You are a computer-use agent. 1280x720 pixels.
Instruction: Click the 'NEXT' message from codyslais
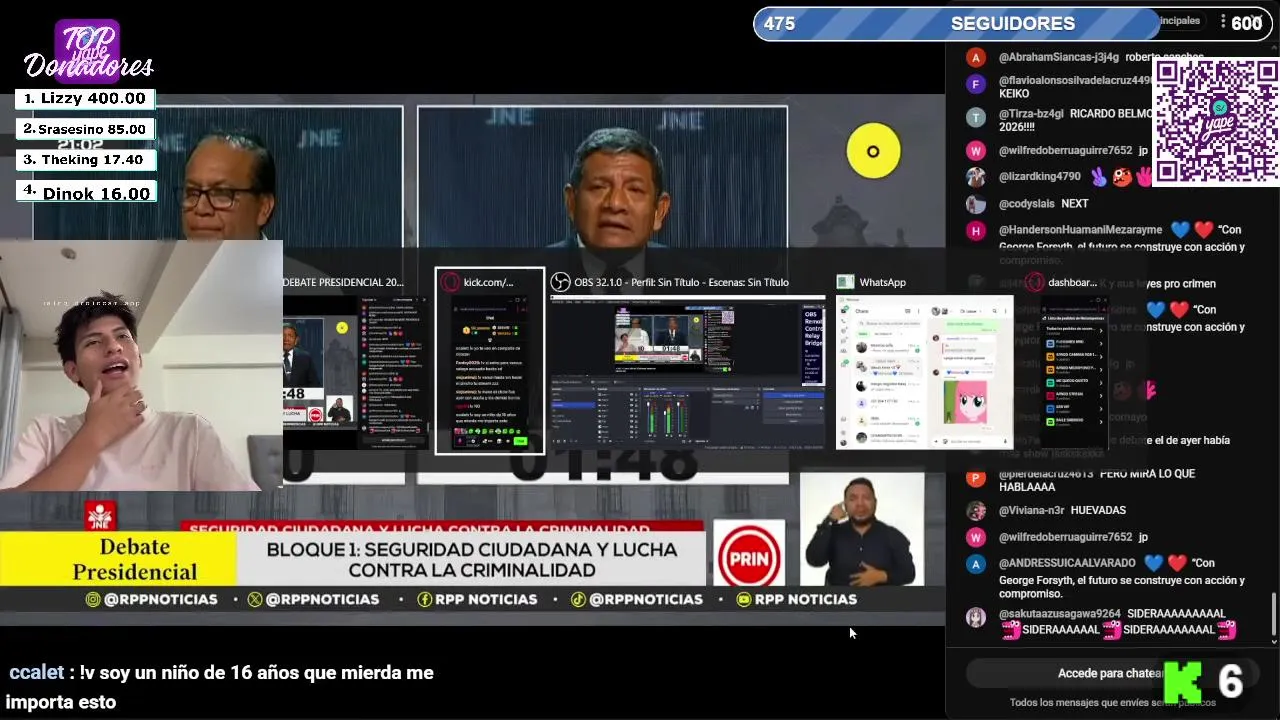(x=1075, y=204)
